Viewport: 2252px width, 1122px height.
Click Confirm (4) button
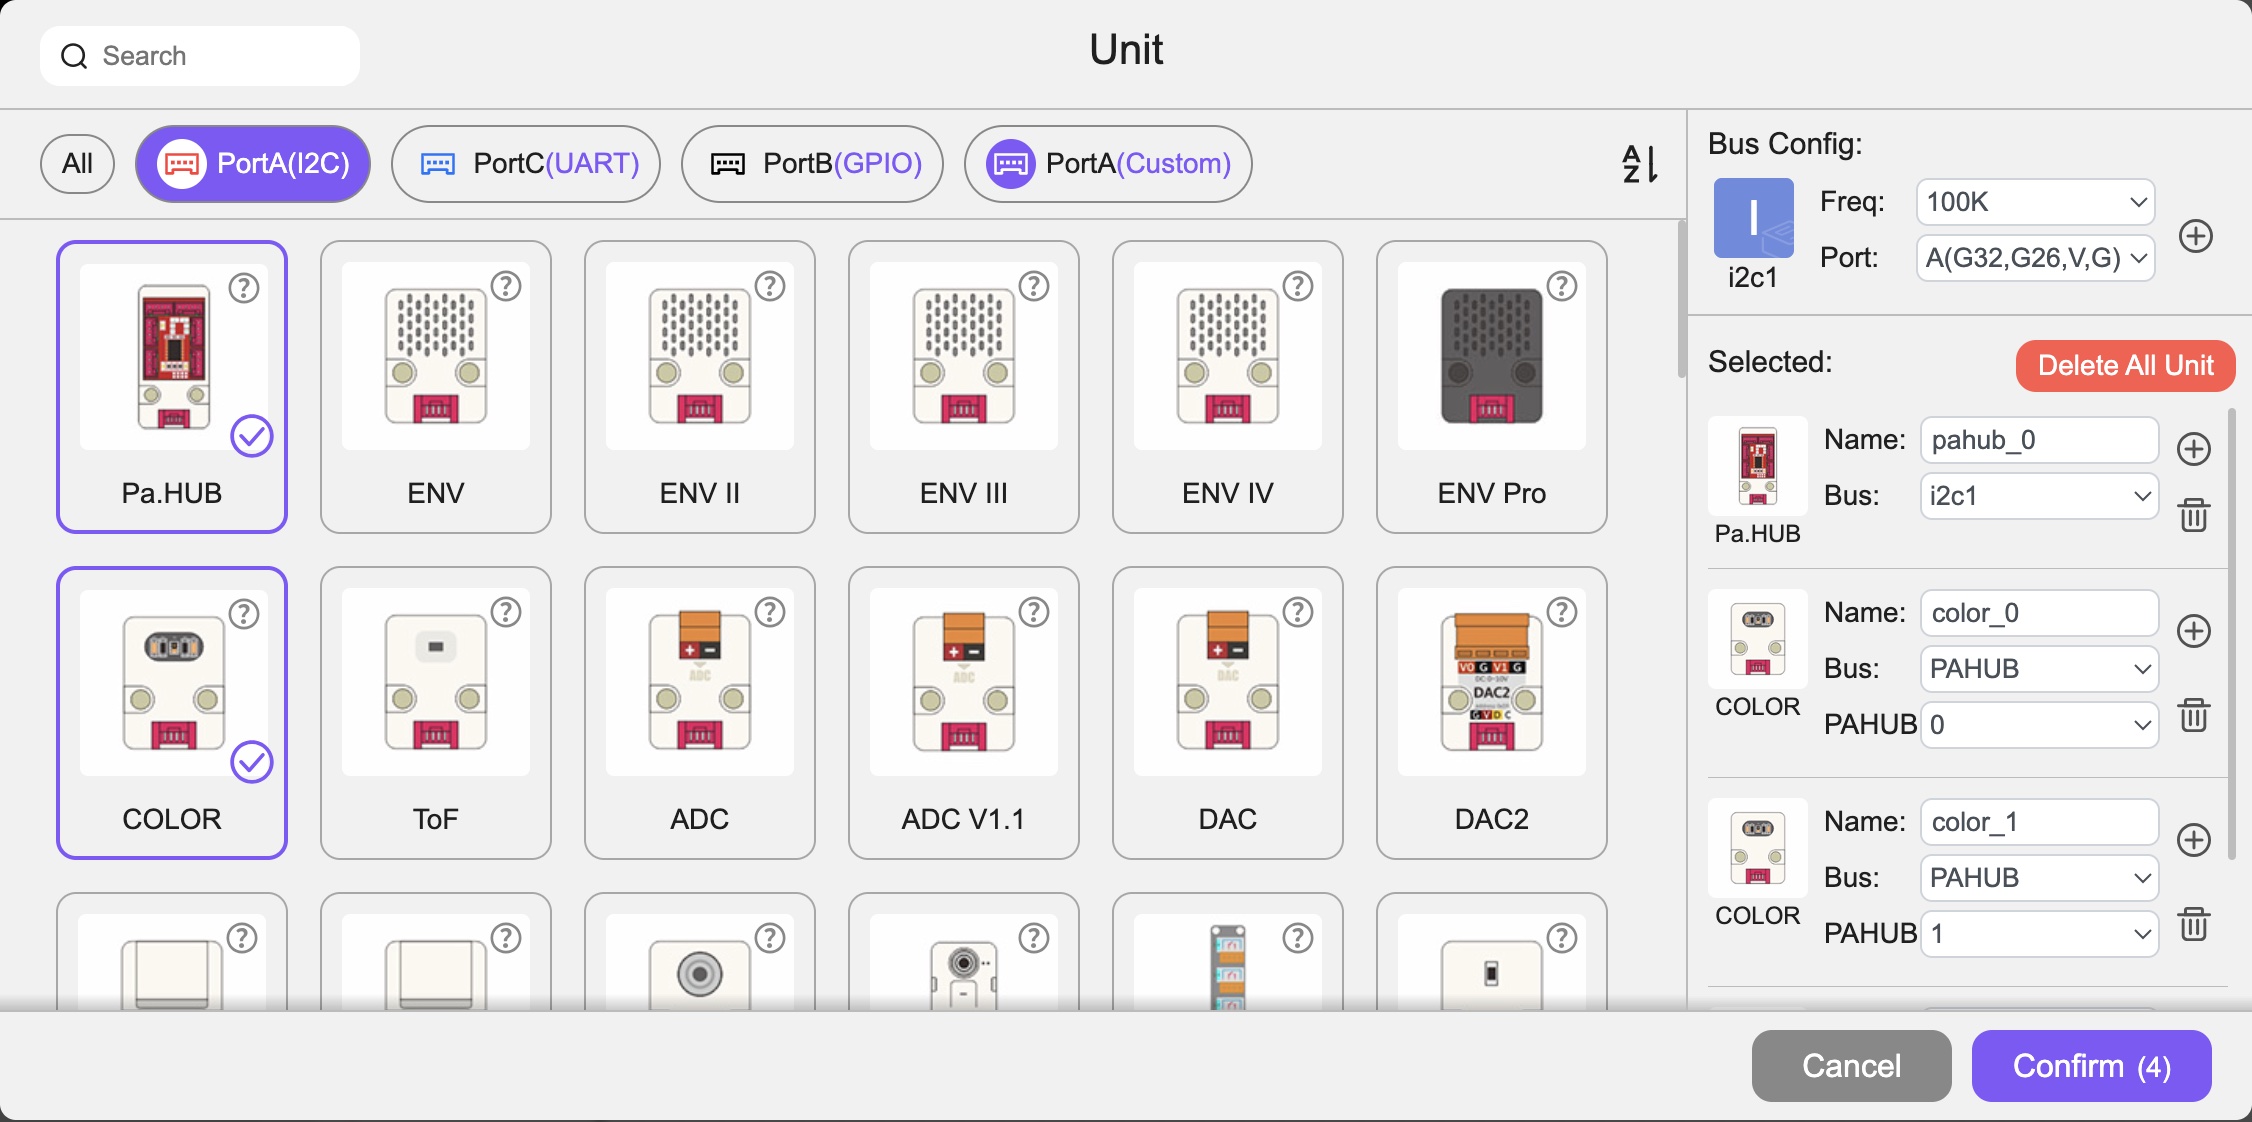click(x=2092, y=1066)
